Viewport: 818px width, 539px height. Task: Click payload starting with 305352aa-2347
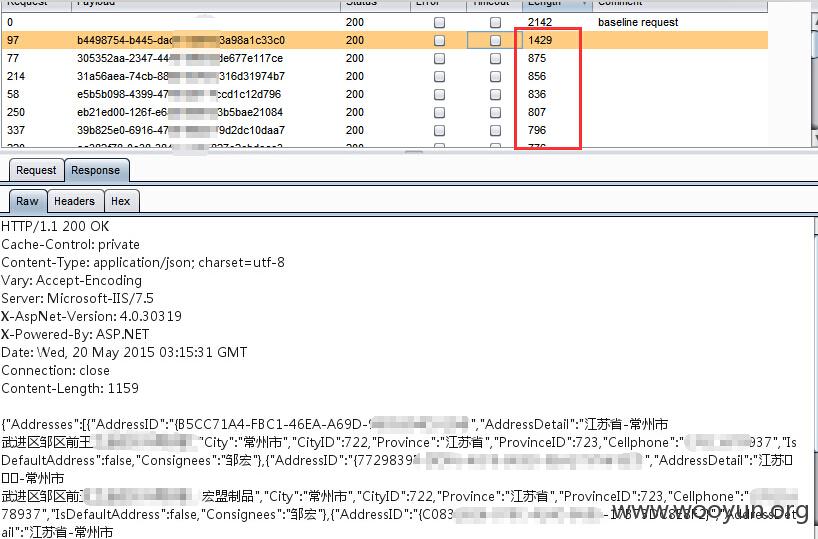(x=180, y=58)
